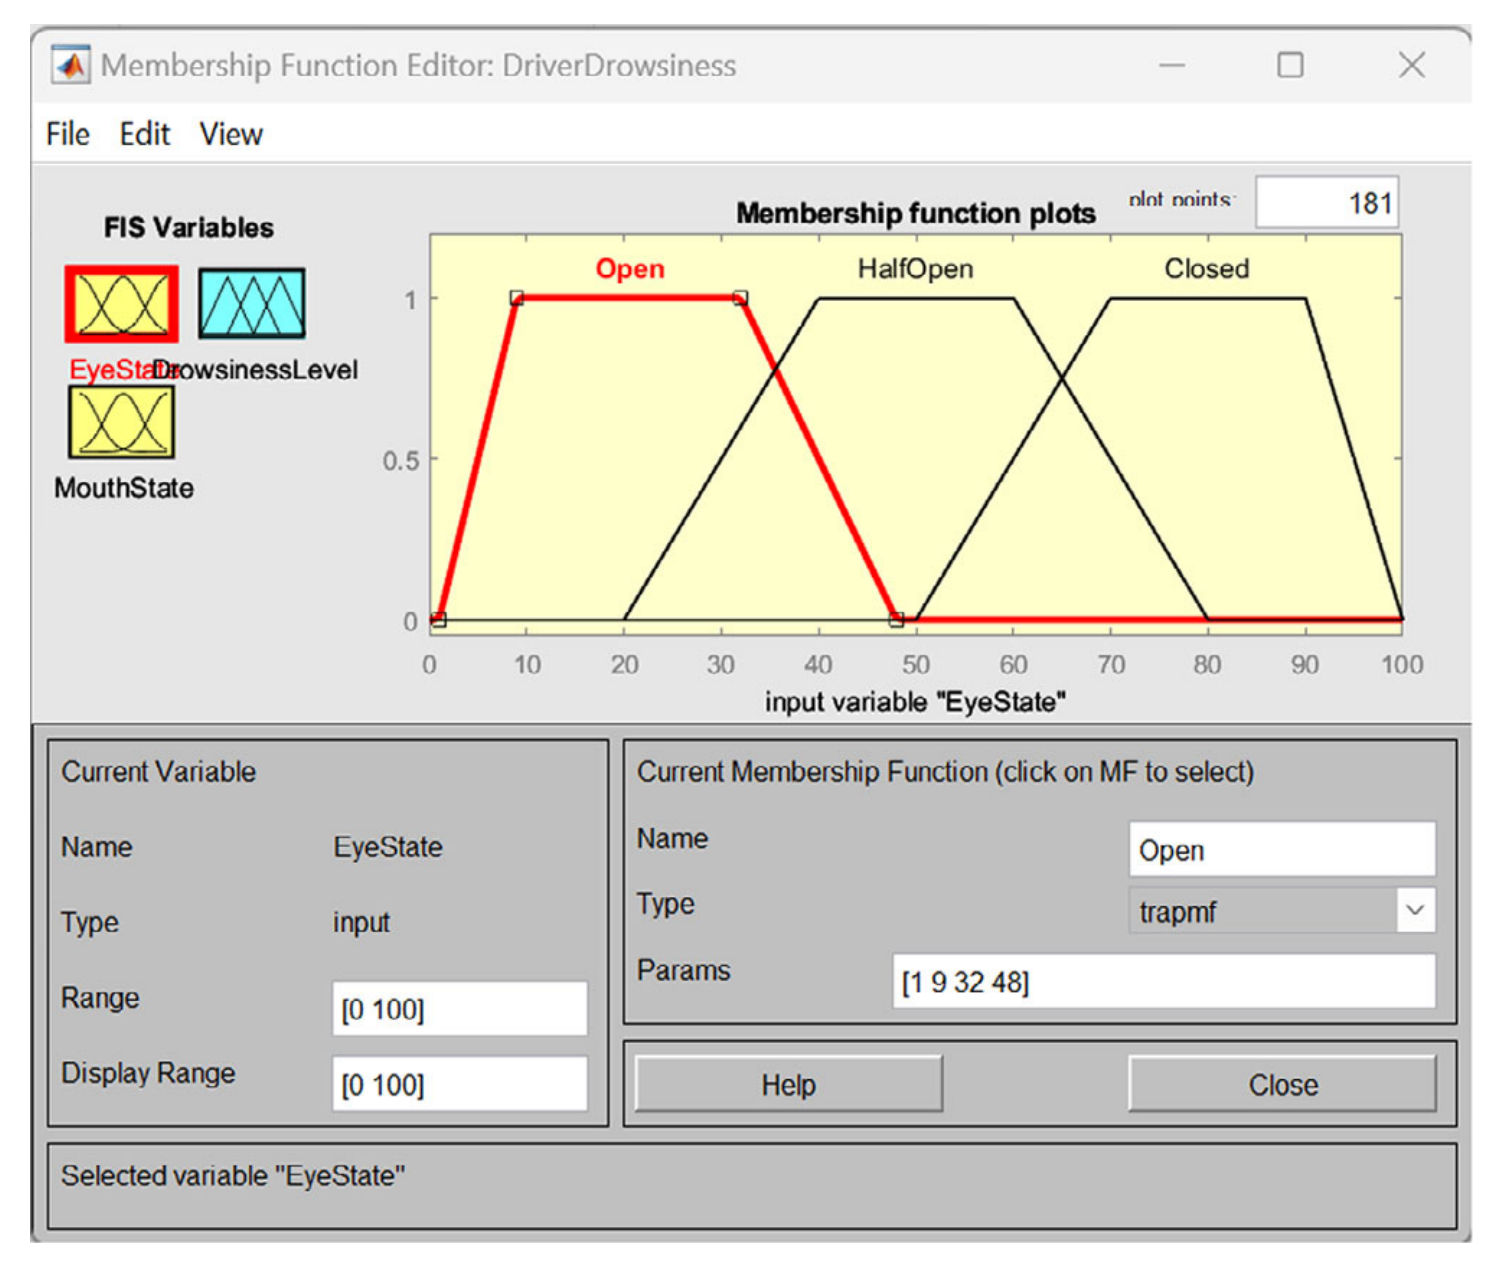This screenshot has width=1503, height=1267.
Task: Edit the plot points field
Action: (1327, 203)
